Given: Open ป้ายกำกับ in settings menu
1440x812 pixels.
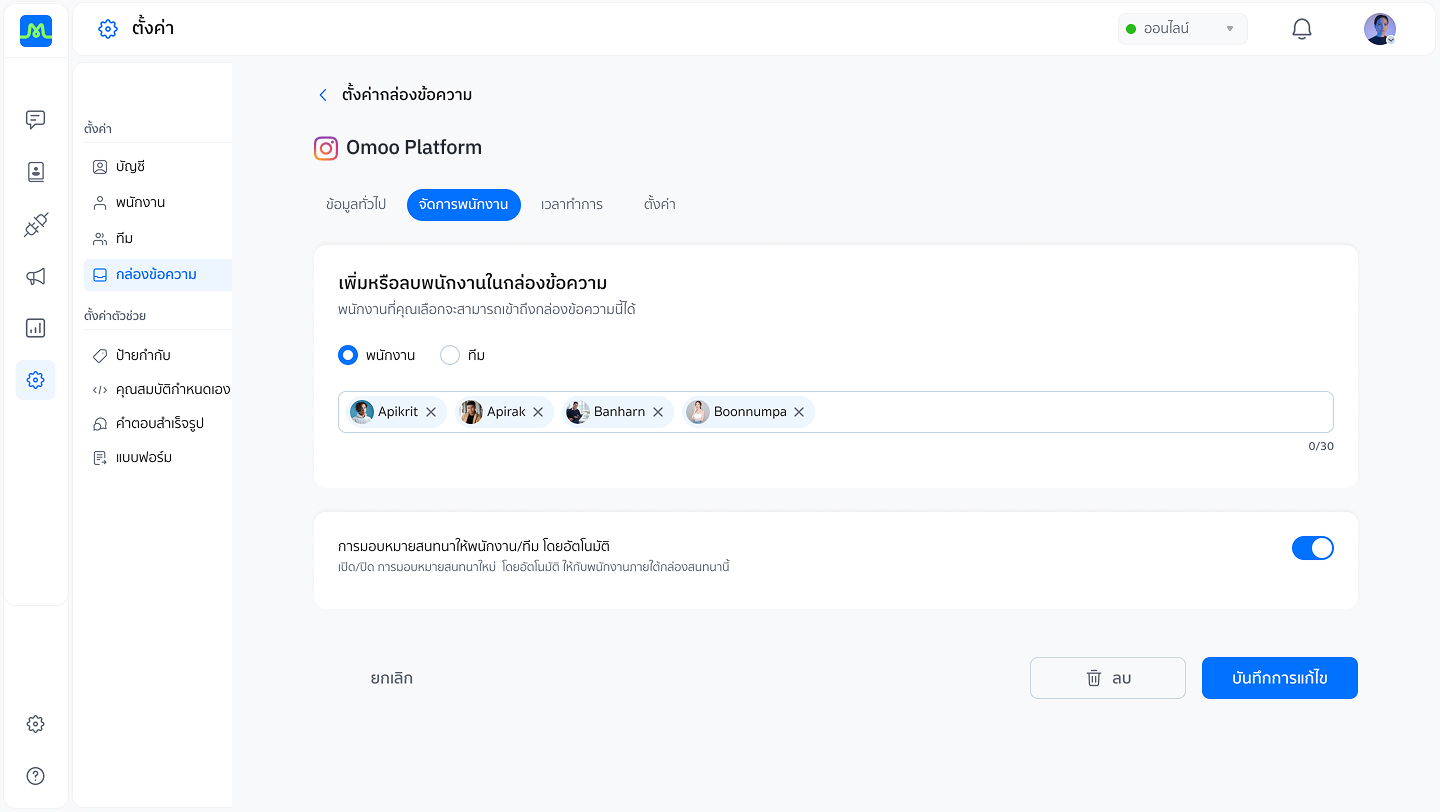Looking at the screenshot, I should click(158, 356).
